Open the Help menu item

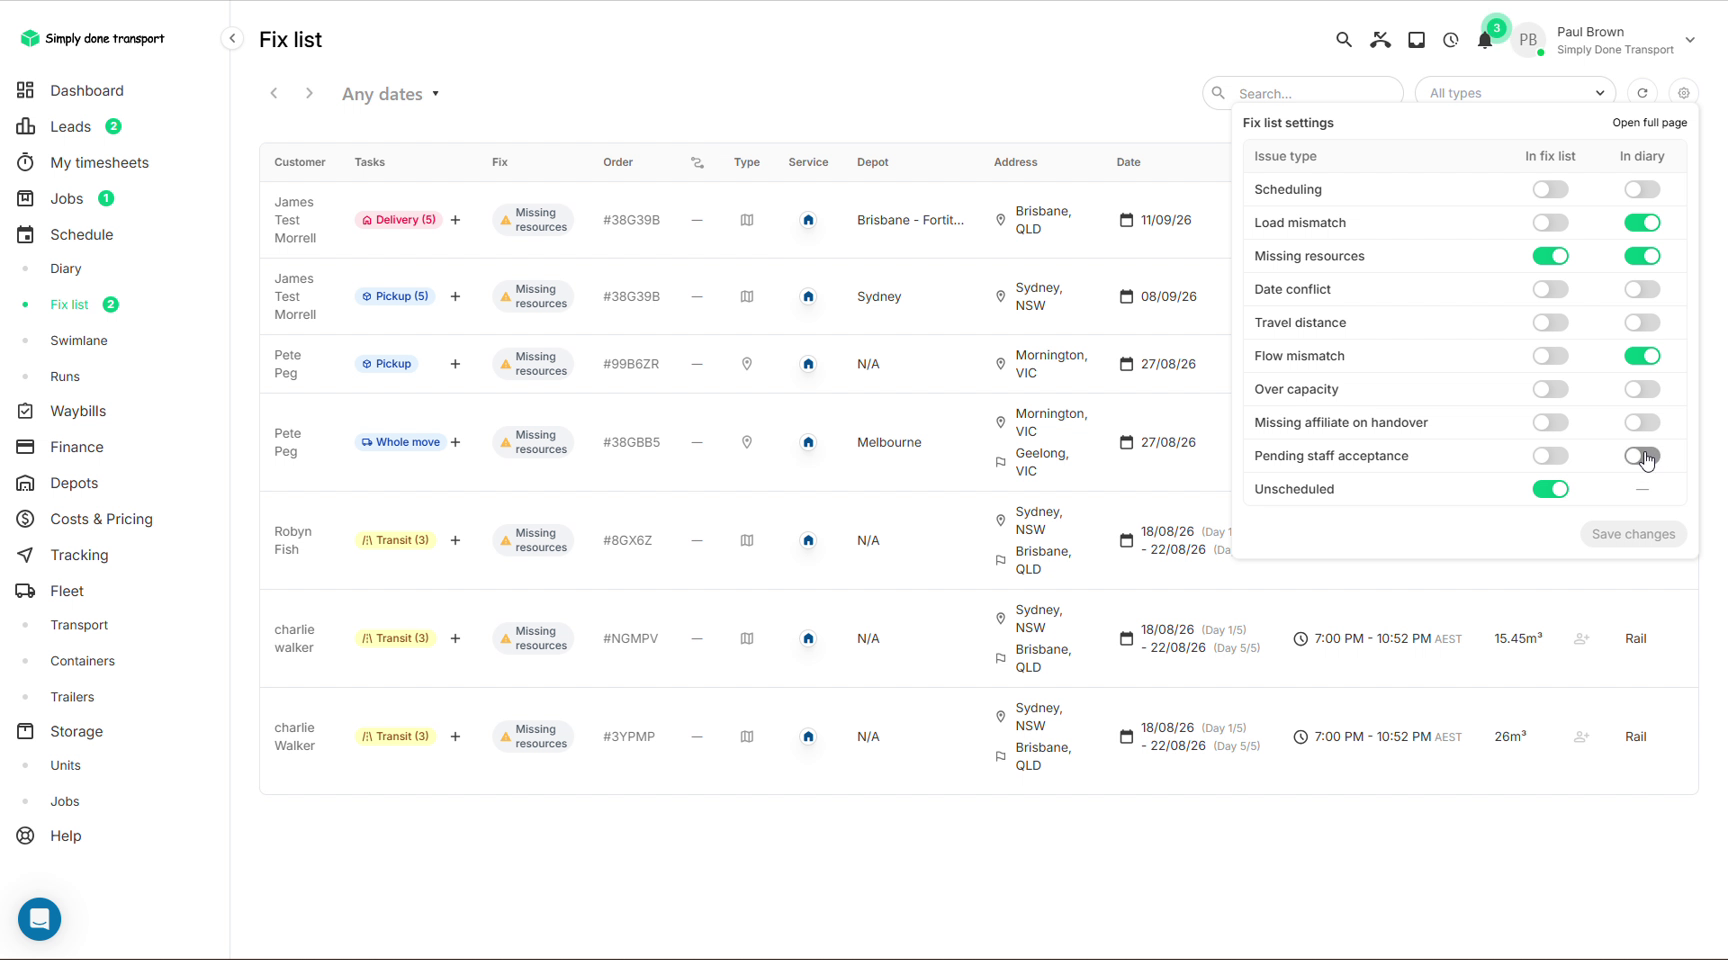pos(65,835)
